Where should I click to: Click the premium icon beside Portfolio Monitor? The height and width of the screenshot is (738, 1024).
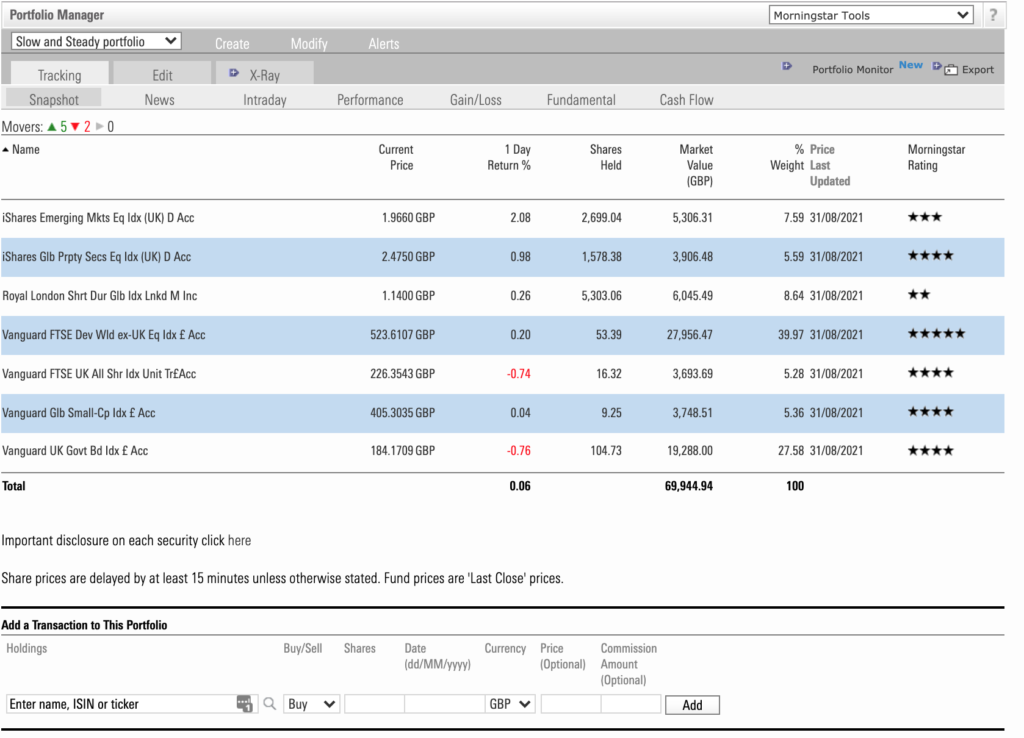pos(787,64)
